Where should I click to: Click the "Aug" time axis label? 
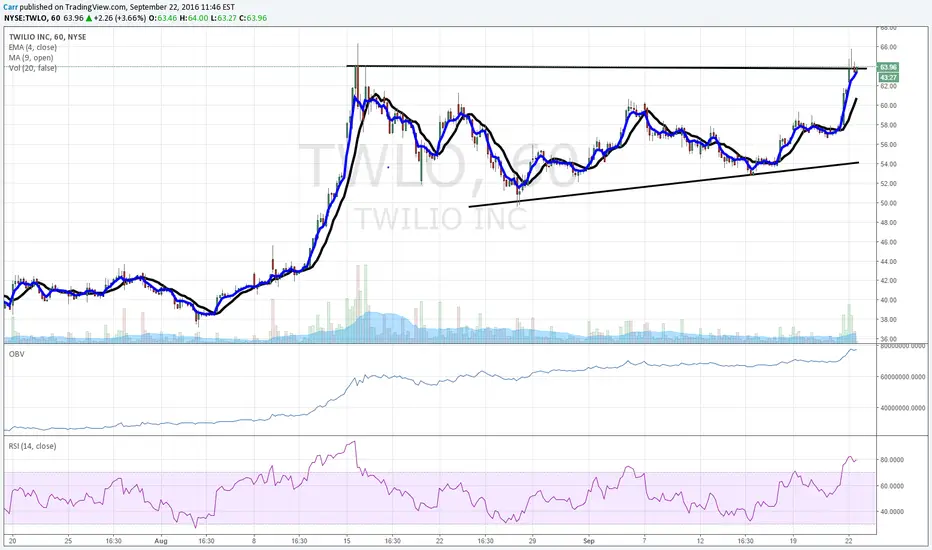[x=160, y=541]
